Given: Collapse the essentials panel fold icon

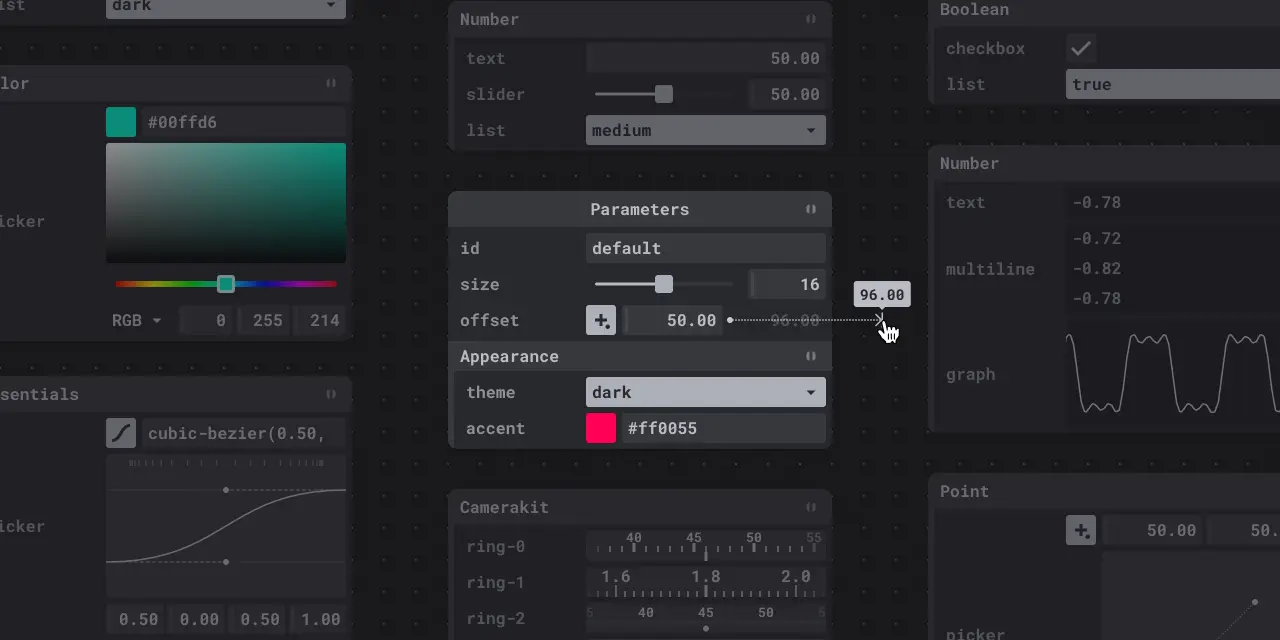Looking at the screenshot, I should click(331, 394).
